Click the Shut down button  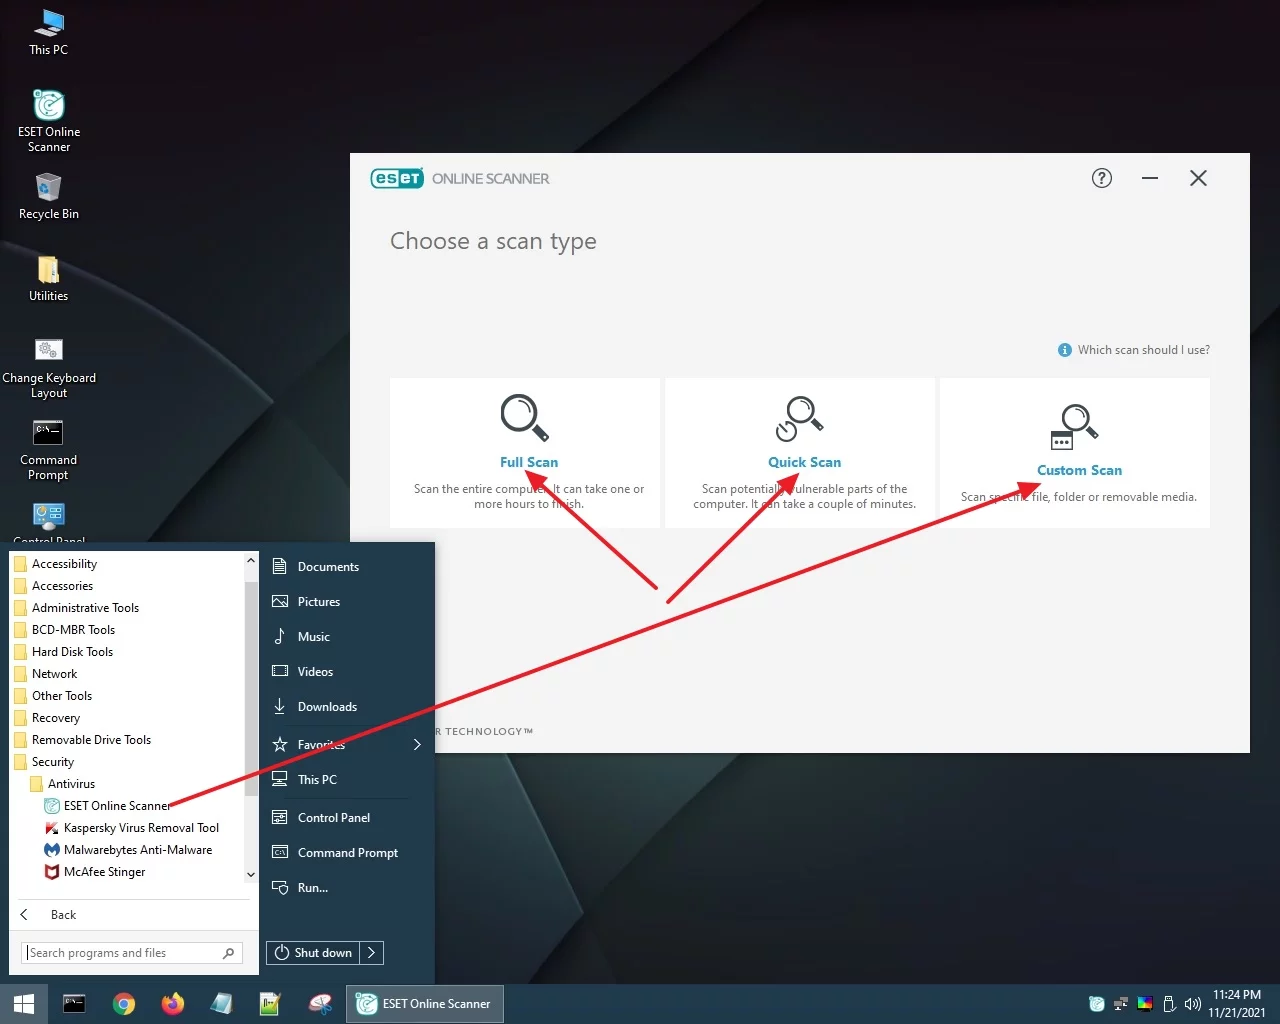point(313,953)
